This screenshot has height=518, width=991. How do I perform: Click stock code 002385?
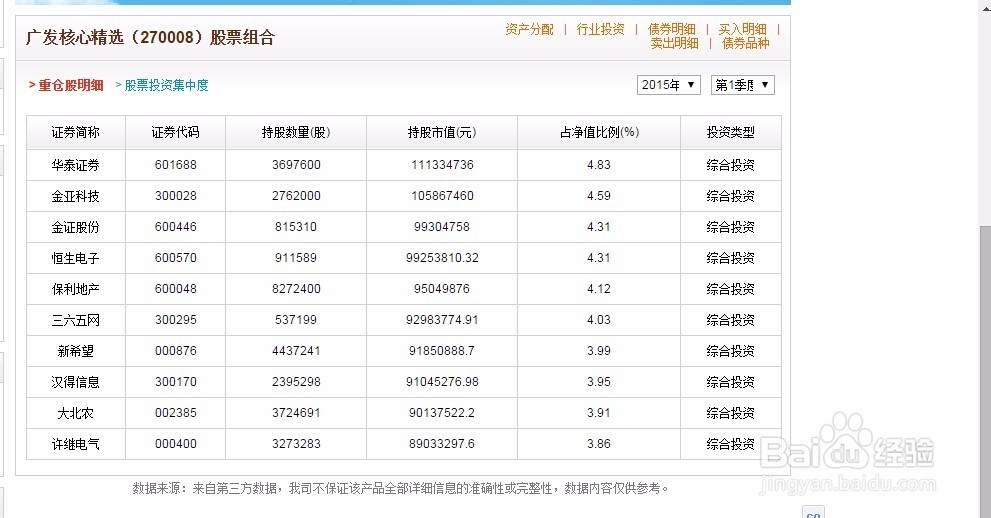tap(176, 413)
